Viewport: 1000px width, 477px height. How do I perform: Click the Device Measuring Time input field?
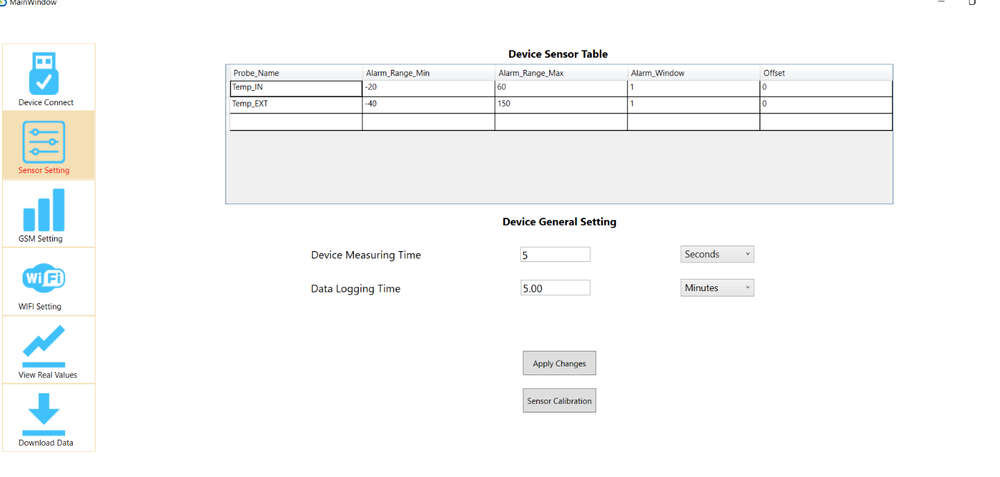pos(555,255)
